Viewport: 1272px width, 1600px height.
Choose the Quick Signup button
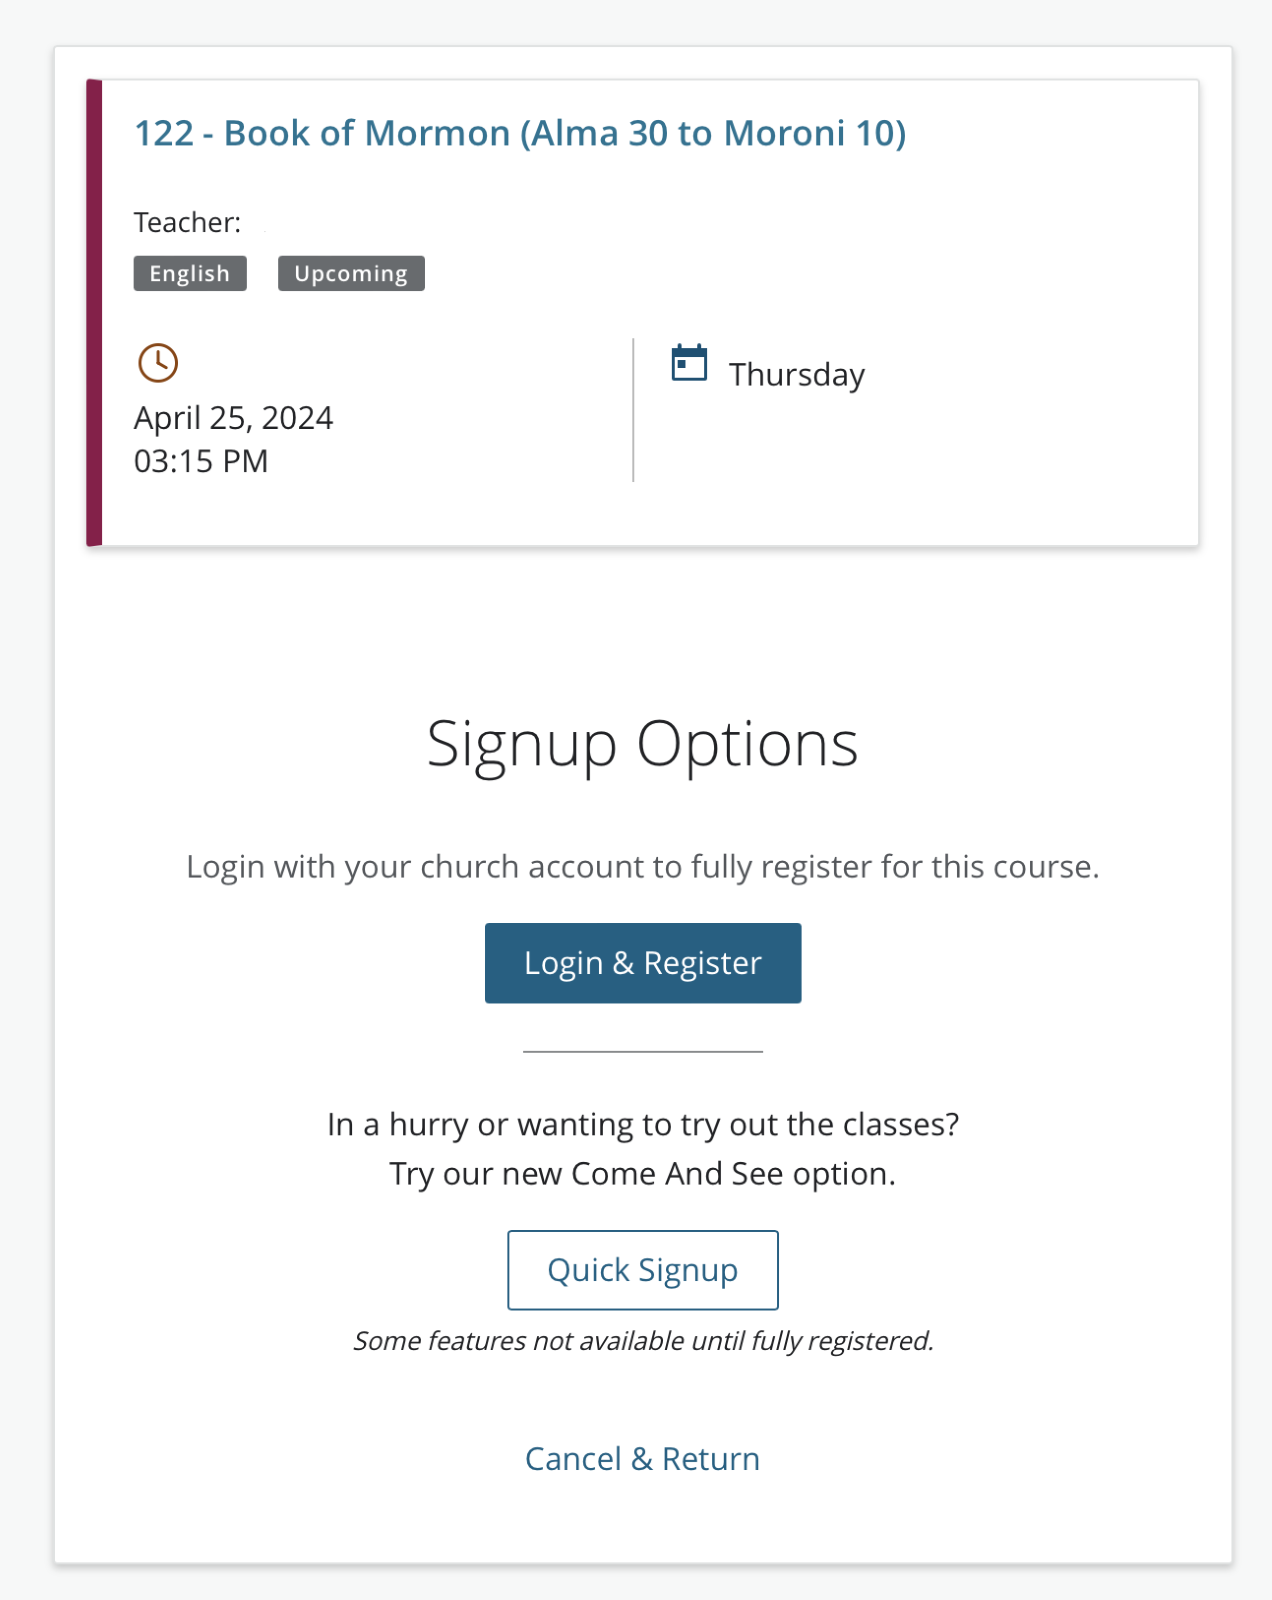tap(642, 1270)
